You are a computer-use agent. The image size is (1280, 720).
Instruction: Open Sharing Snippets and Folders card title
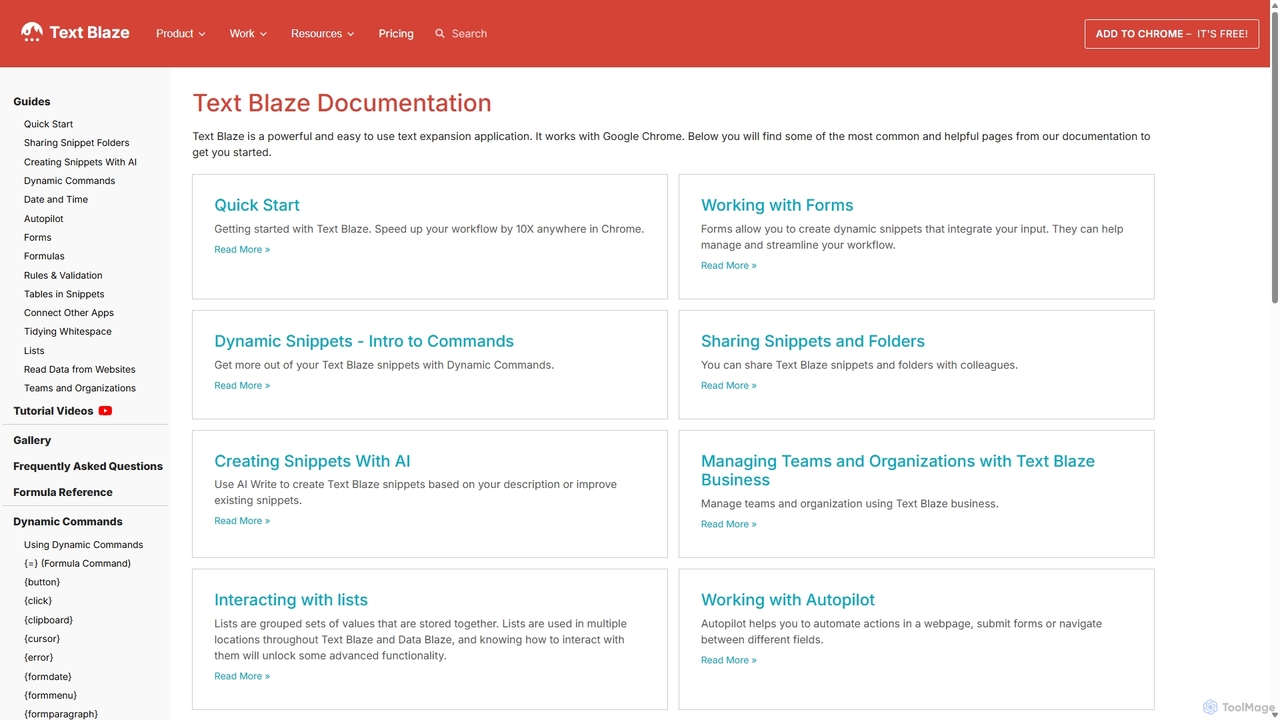point(813,341)
